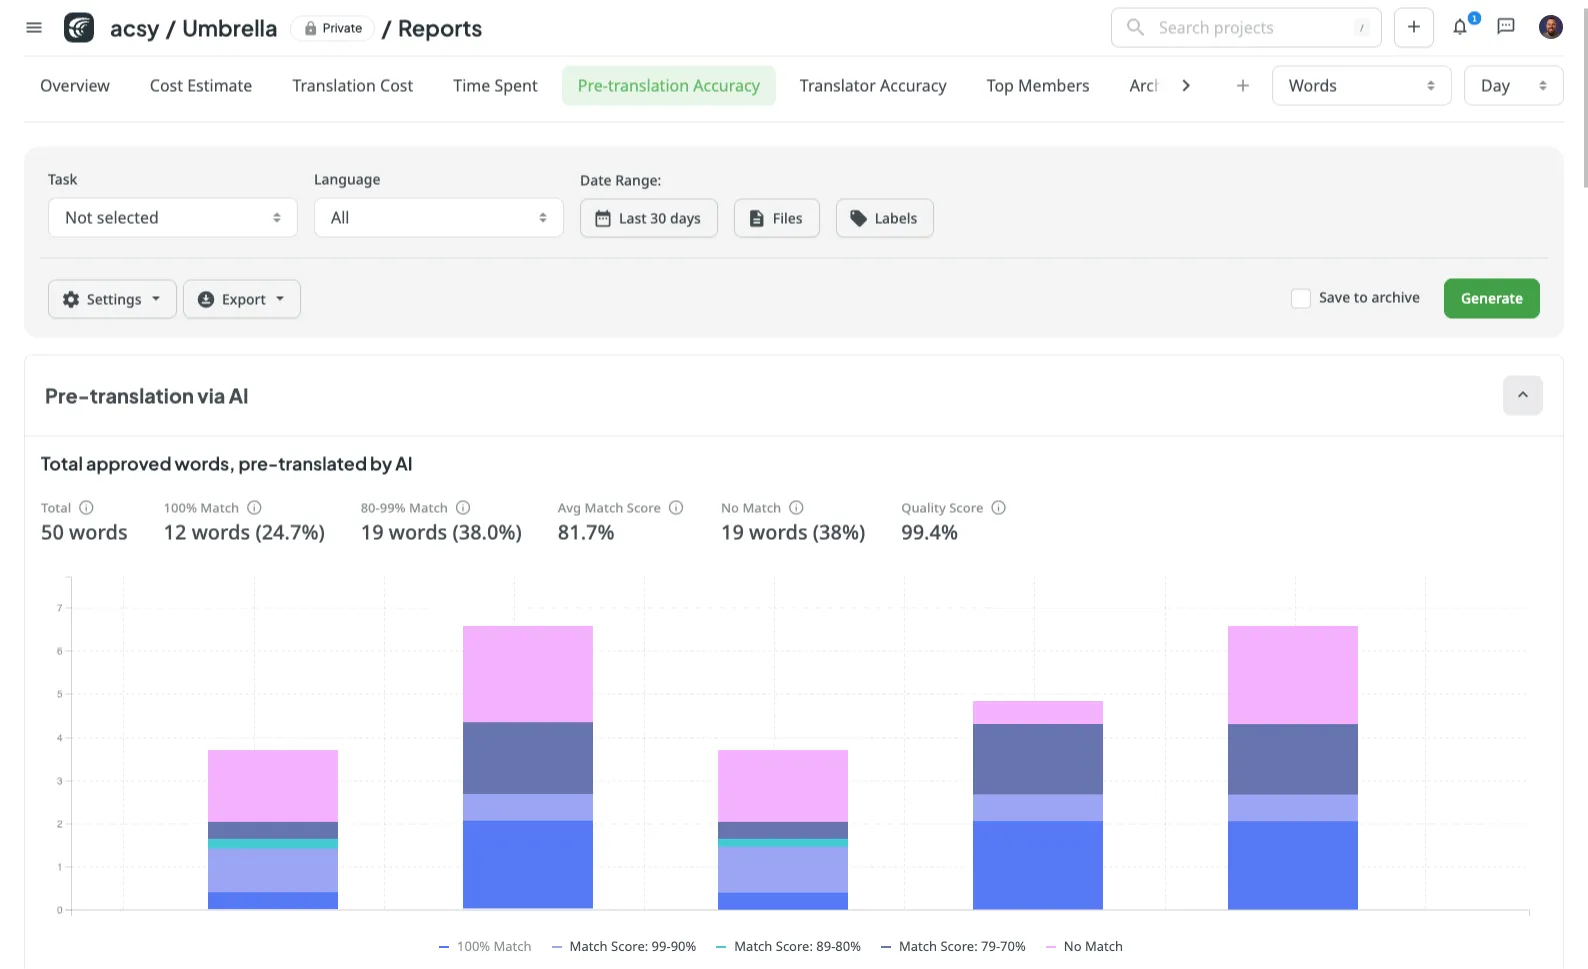
Task: Collapse the Pre-translation via AI section
Action: coord(1522,395)
